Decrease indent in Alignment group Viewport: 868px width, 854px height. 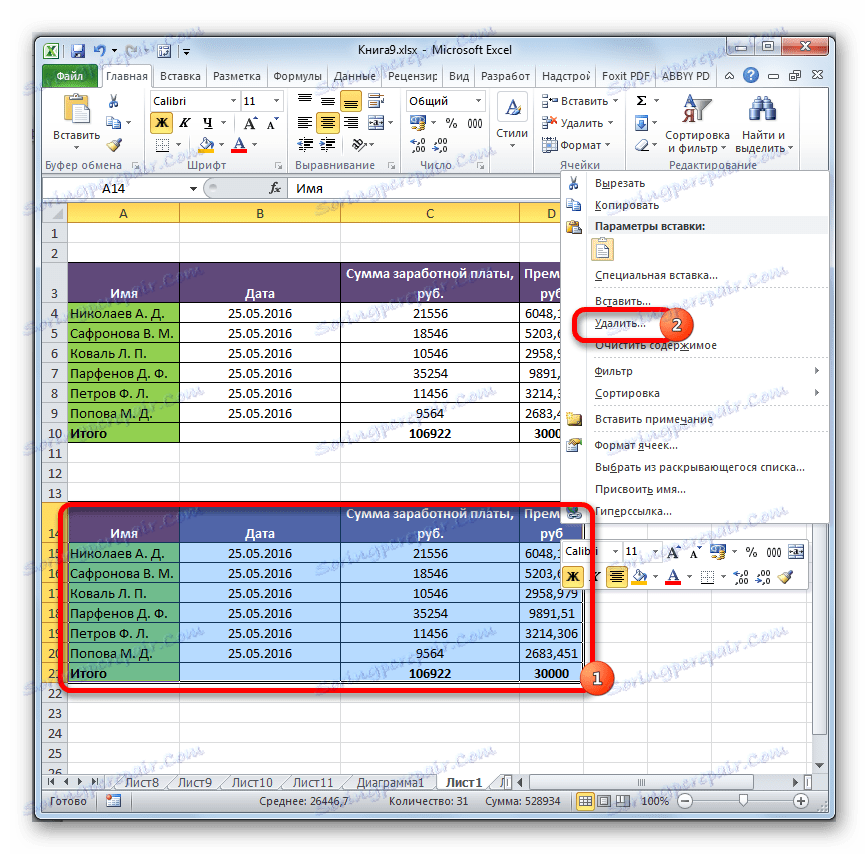pos(305,145)
